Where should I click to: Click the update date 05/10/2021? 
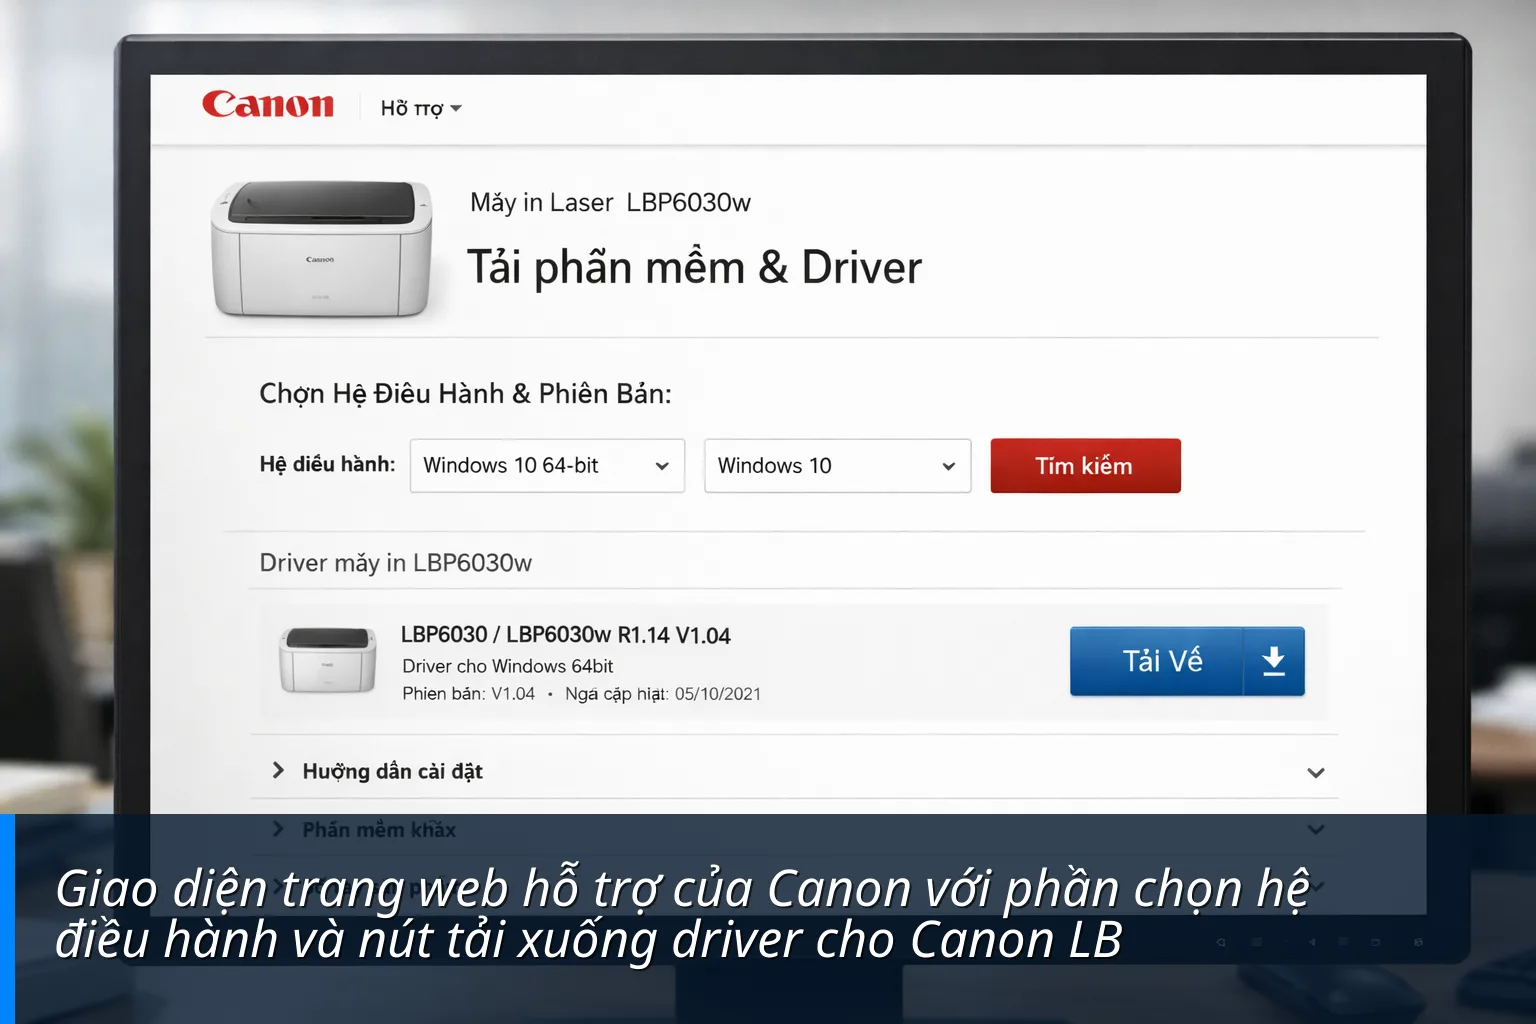pyautogui.click(x=718, y=694)
